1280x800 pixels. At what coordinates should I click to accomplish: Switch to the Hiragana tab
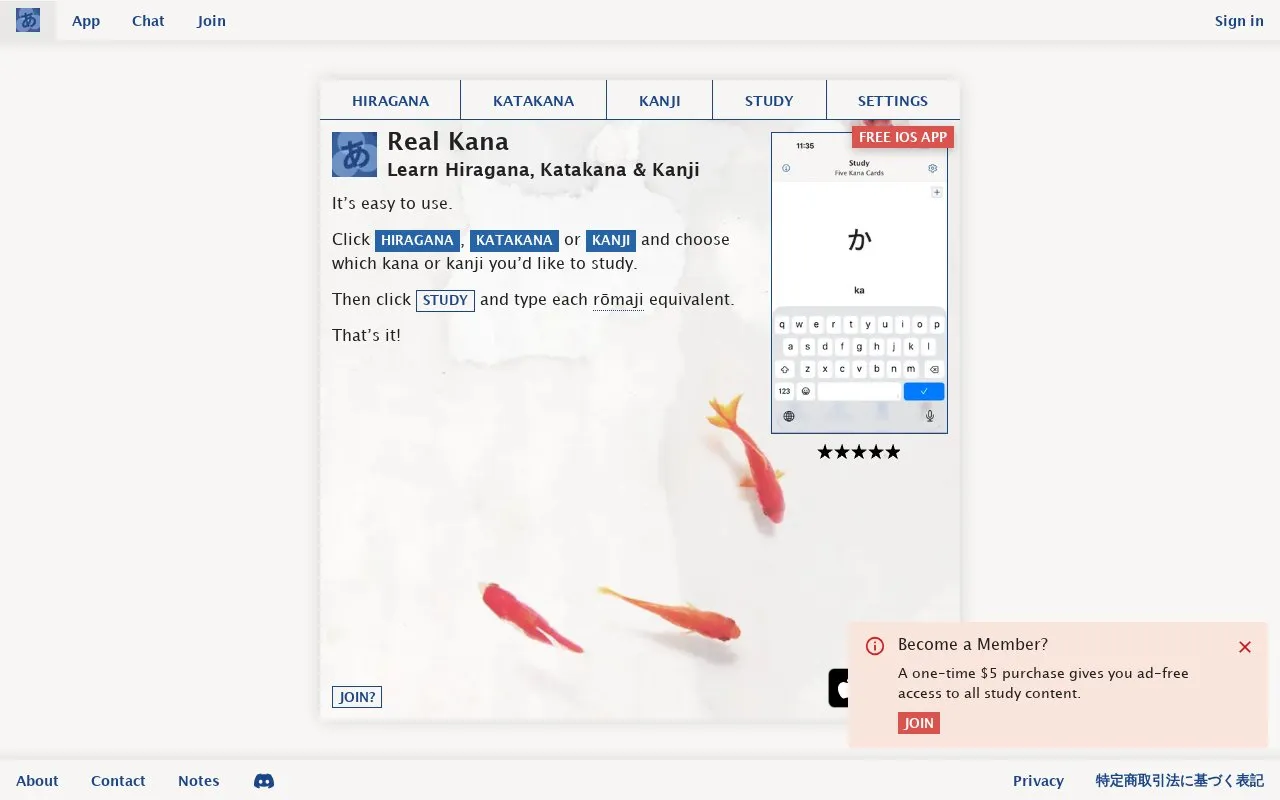tap(390, 101)
